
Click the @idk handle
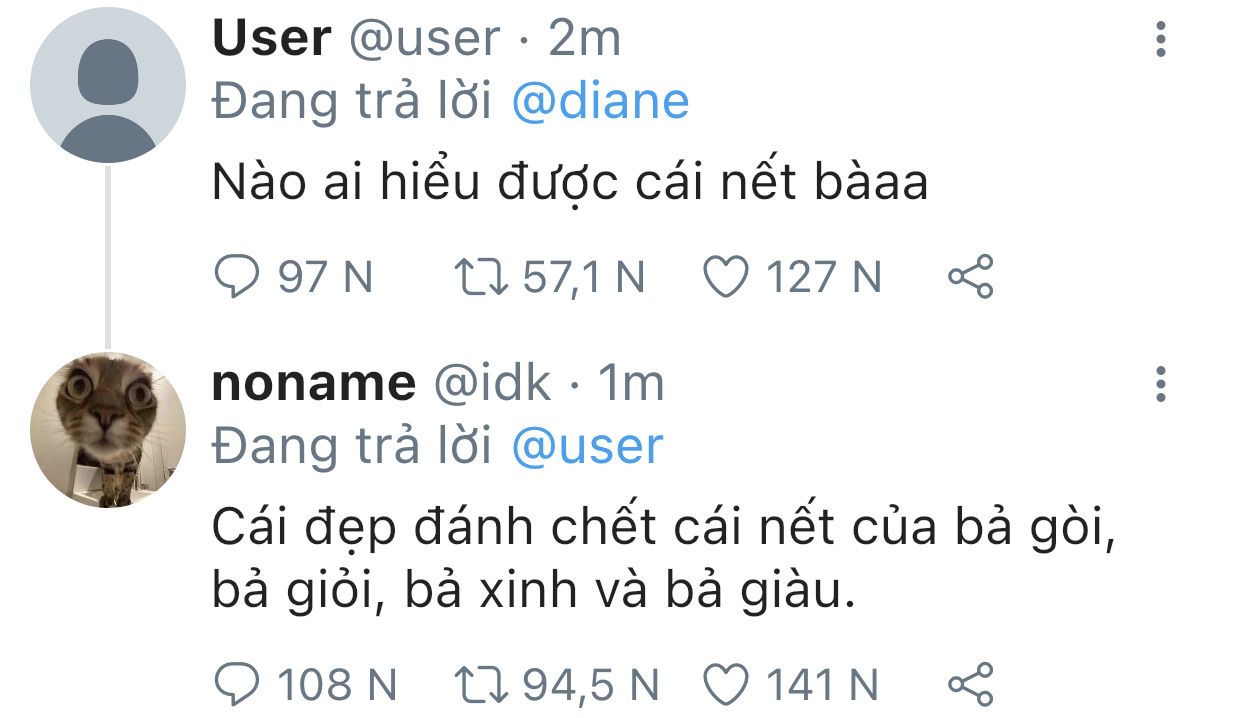coord(490,384)
